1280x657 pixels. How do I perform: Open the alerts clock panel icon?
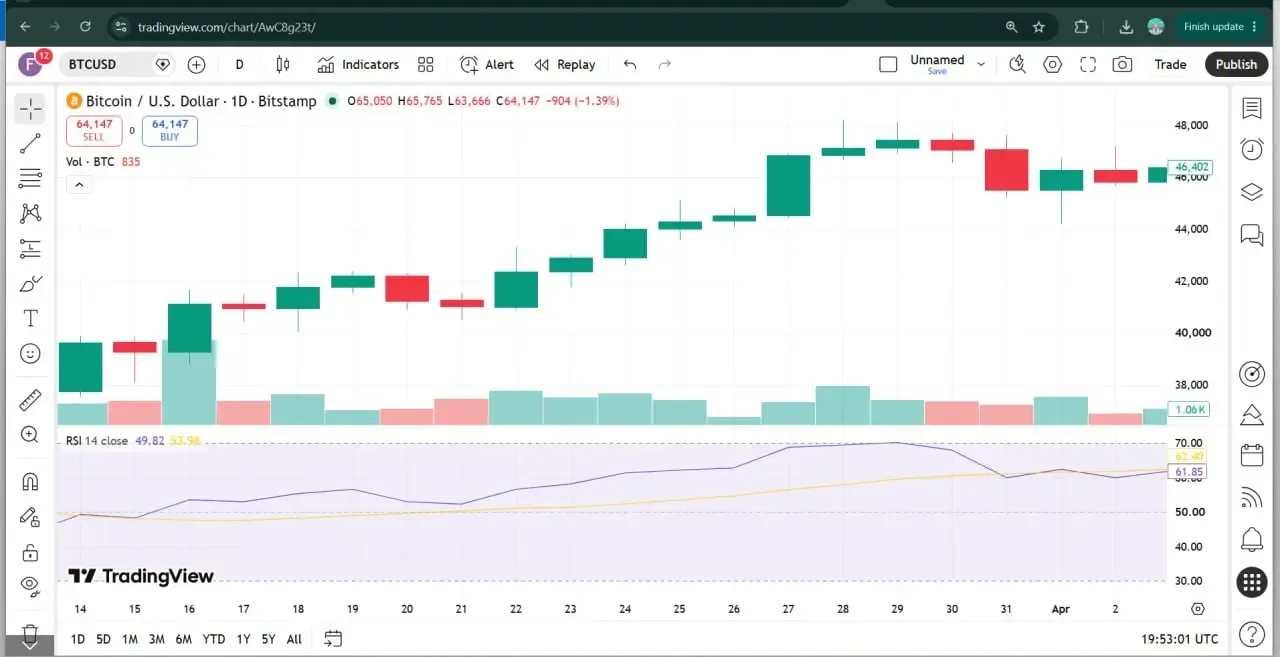click(1252, 149)
